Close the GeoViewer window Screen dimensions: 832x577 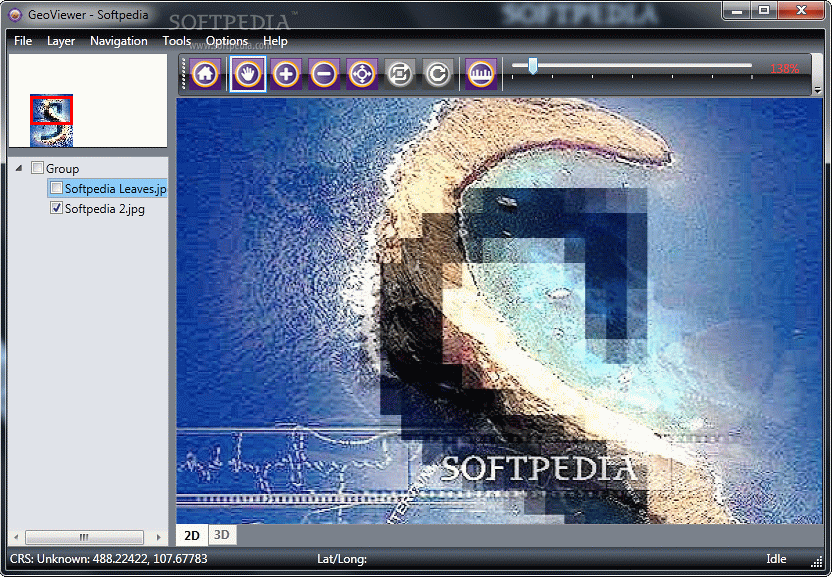(x=802, y=10)
